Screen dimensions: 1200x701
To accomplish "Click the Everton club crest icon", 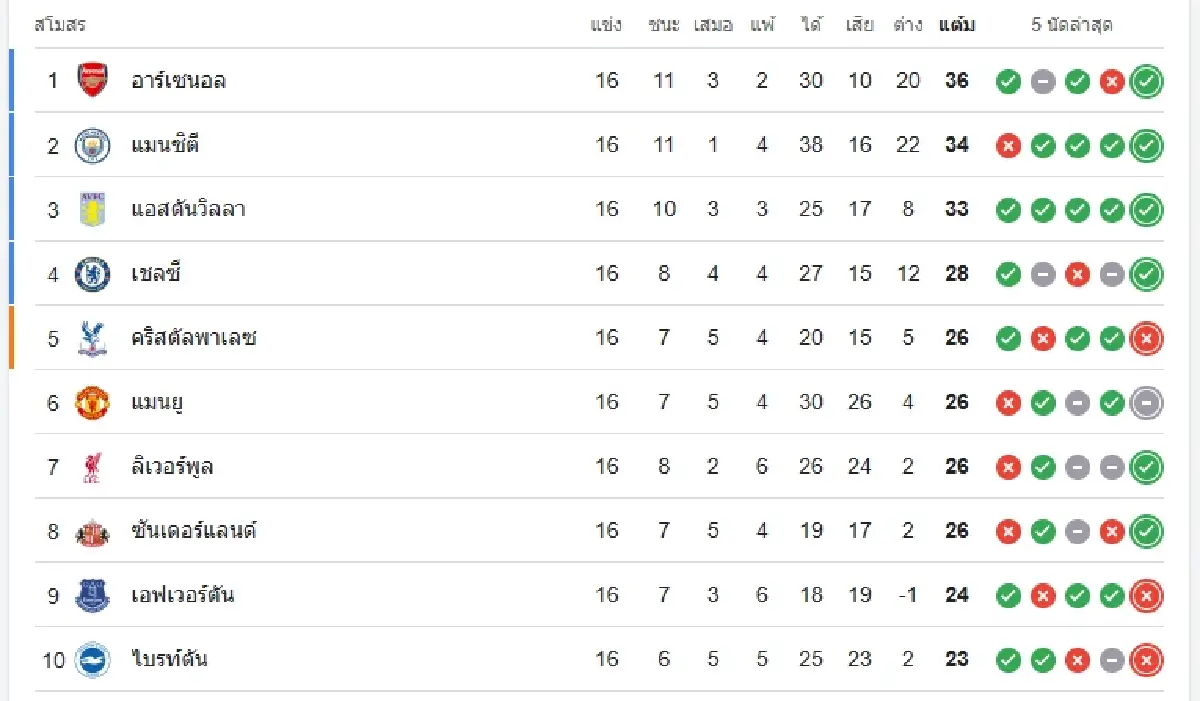I will pyautogui.click(x=92, y=595).
